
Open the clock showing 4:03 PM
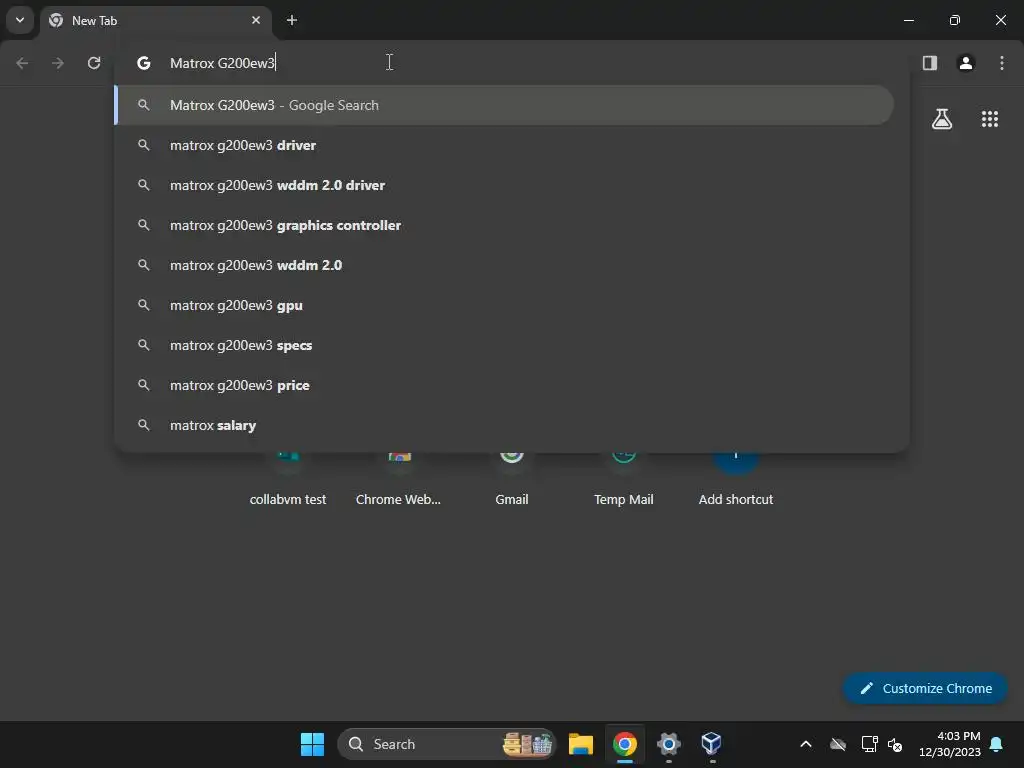(950, 744)
